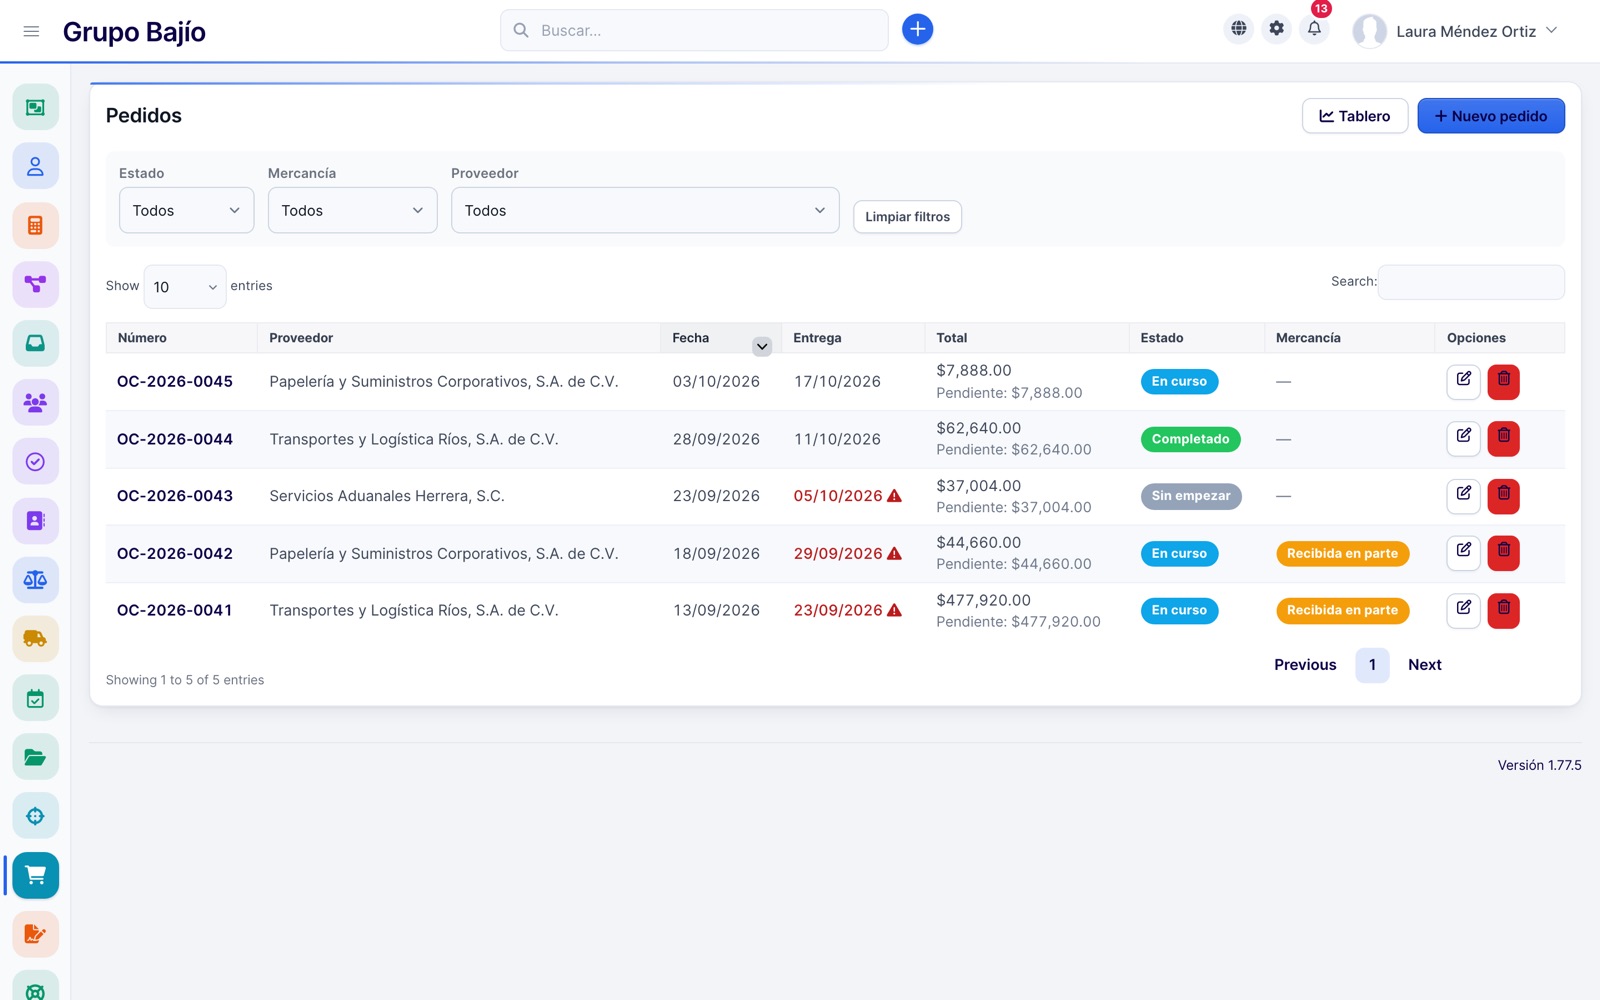Open the notifications bell

(1315, 29)
